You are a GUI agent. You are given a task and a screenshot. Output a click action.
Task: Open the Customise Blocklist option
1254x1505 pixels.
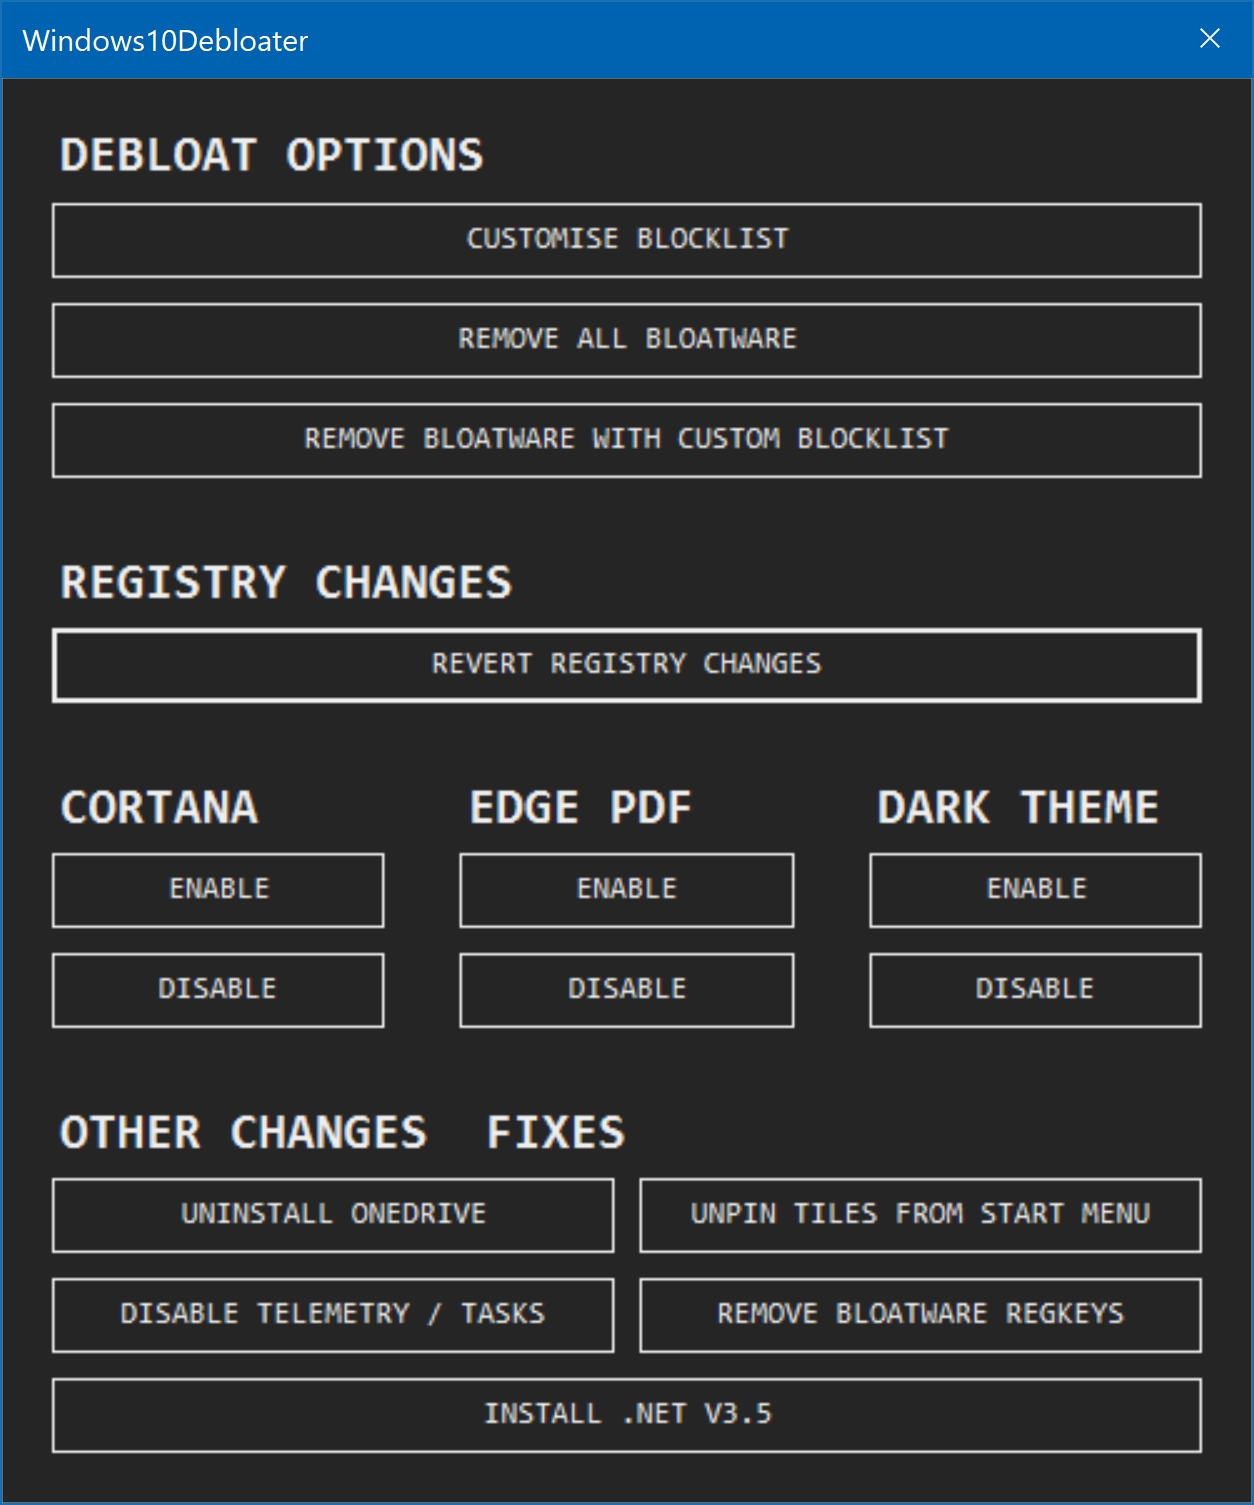point(627,240)
